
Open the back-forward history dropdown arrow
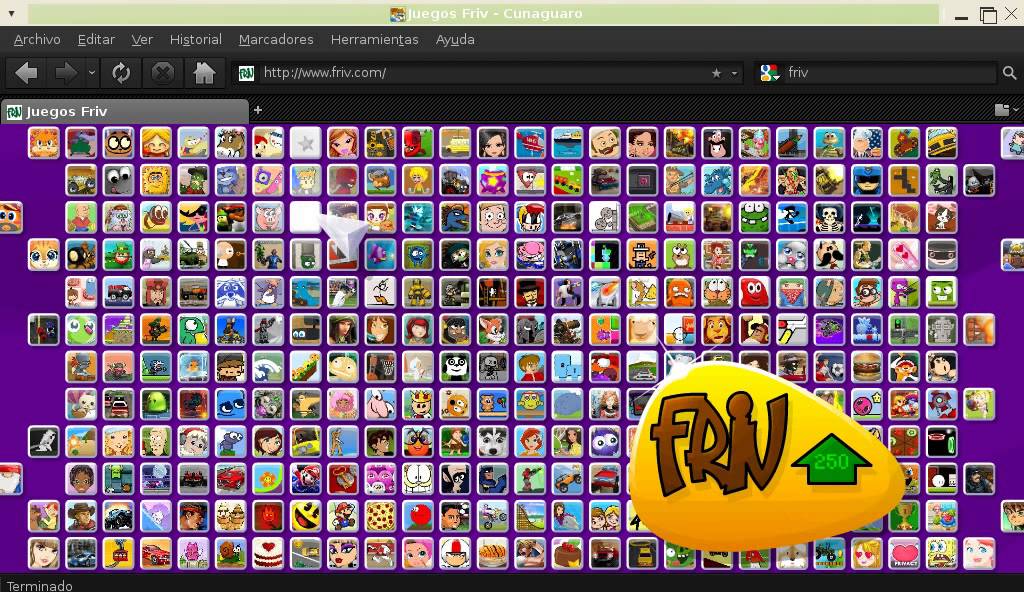(x=92, y=73)
